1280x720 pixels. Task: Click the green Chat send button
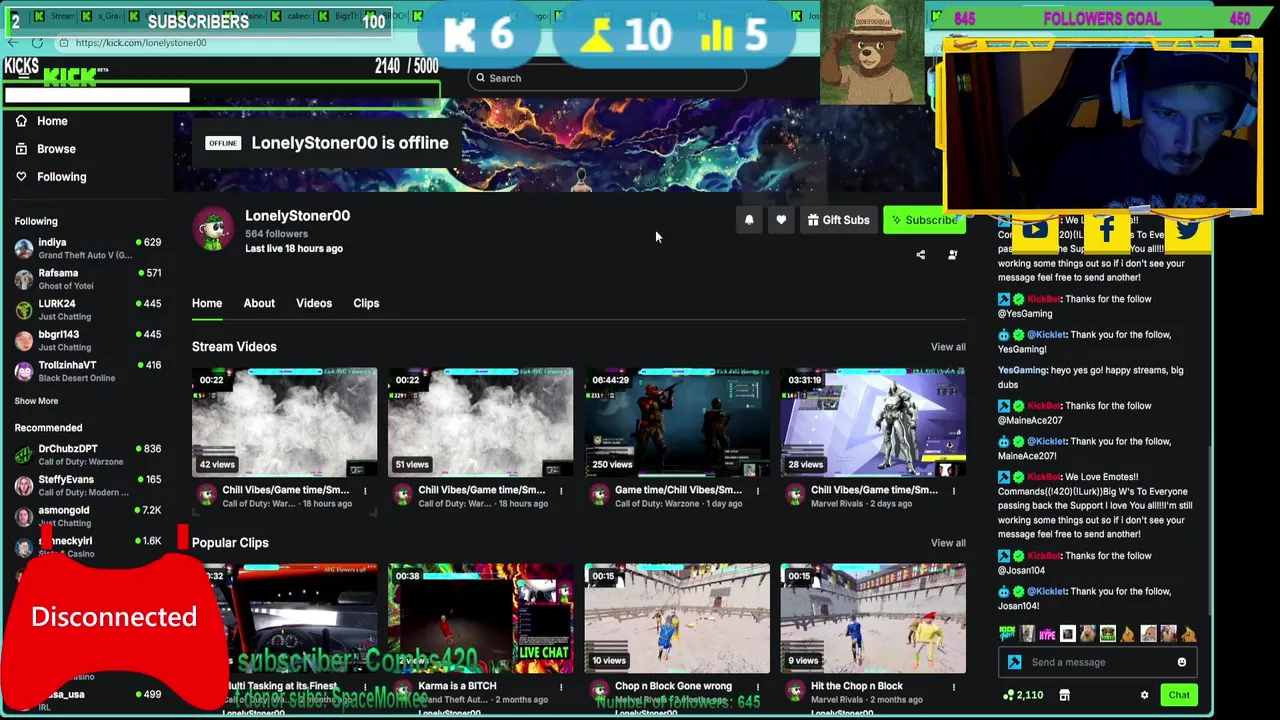coord(1179,695)
